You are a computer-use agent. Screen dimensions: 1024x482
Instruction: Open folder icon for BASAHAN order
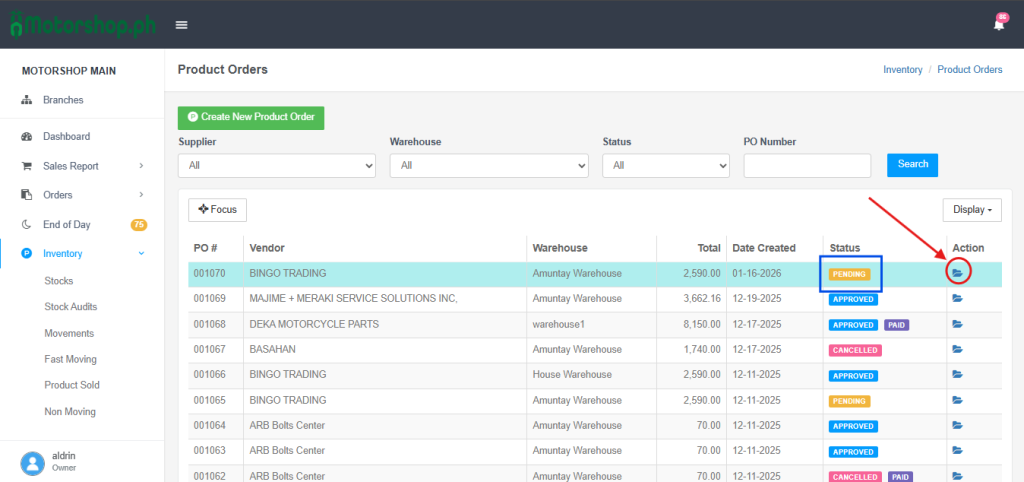[957, 350]
